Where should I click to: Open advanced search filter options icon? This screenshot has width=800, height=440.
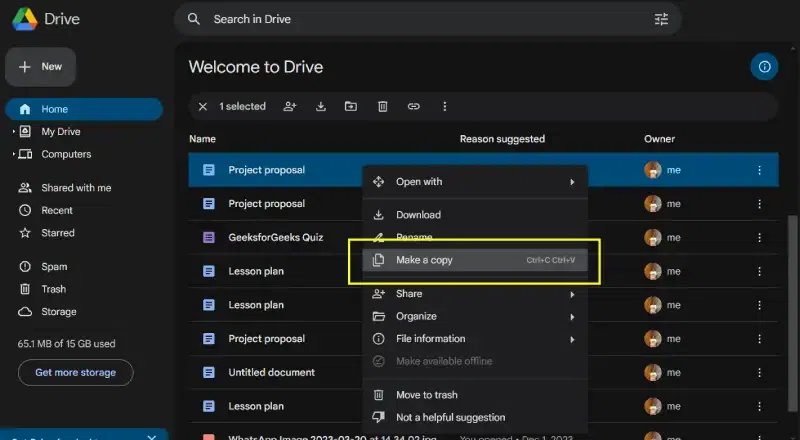point(661,19)
